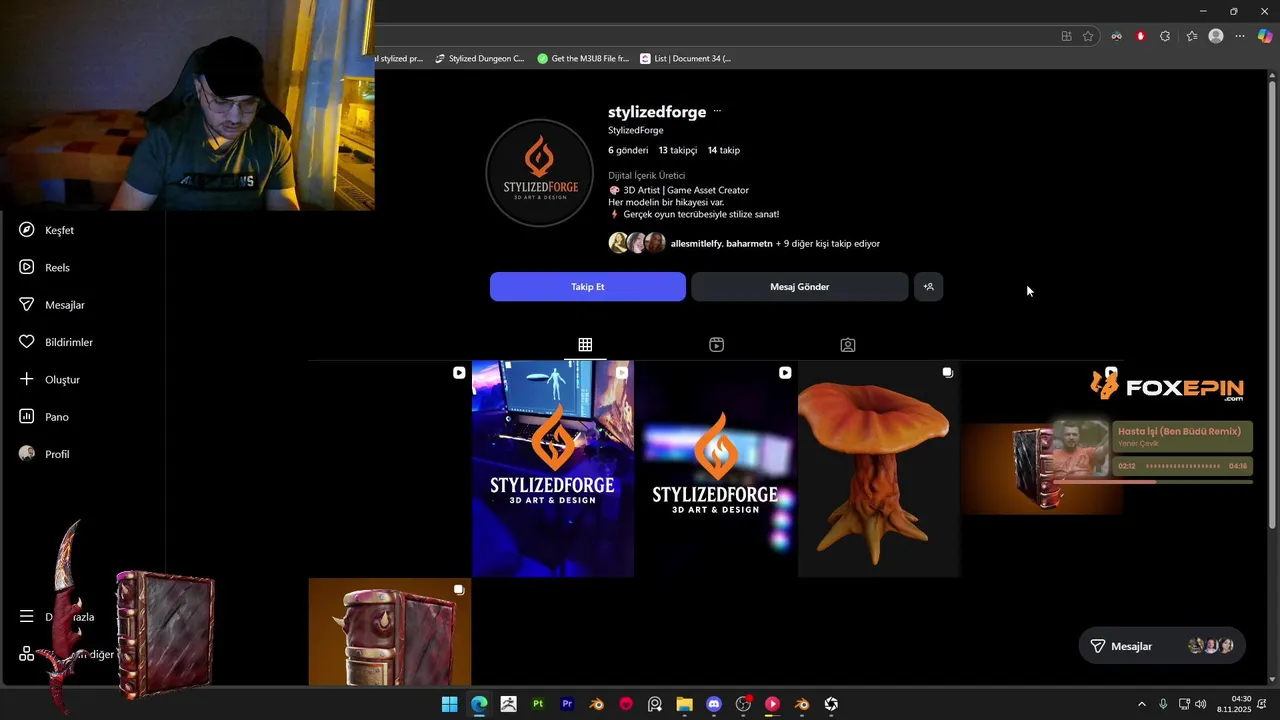Open the 14 takip following list
Viewport: 1280px width, 720px height.
(x=724, y=150)
